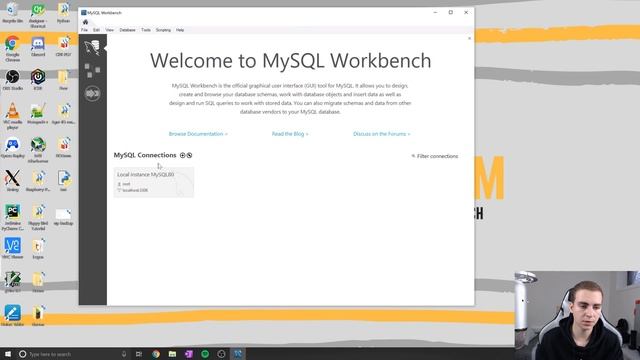Open Recycle Bin desktop icon
Viewport: 640px width, 360px height.
[12, 12]
